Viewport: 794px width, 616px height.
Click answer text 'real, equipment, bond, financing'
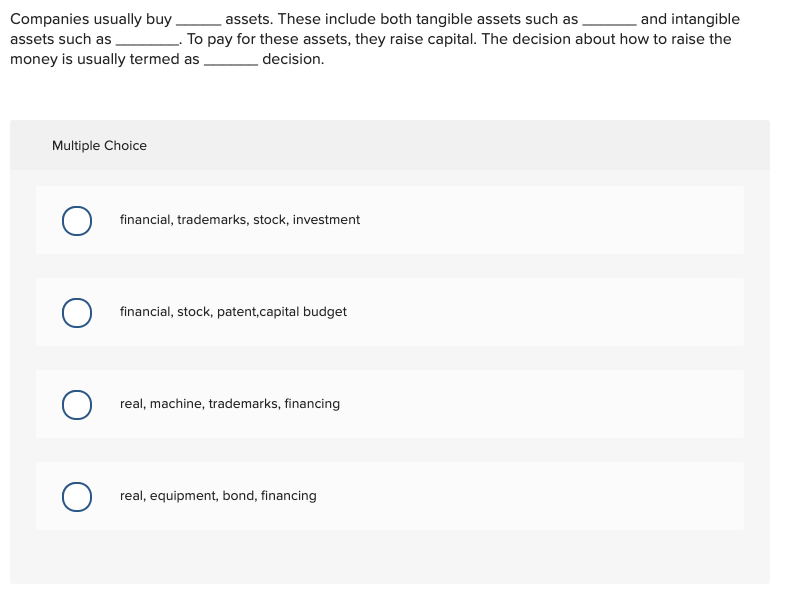click(x=218, y=496)
